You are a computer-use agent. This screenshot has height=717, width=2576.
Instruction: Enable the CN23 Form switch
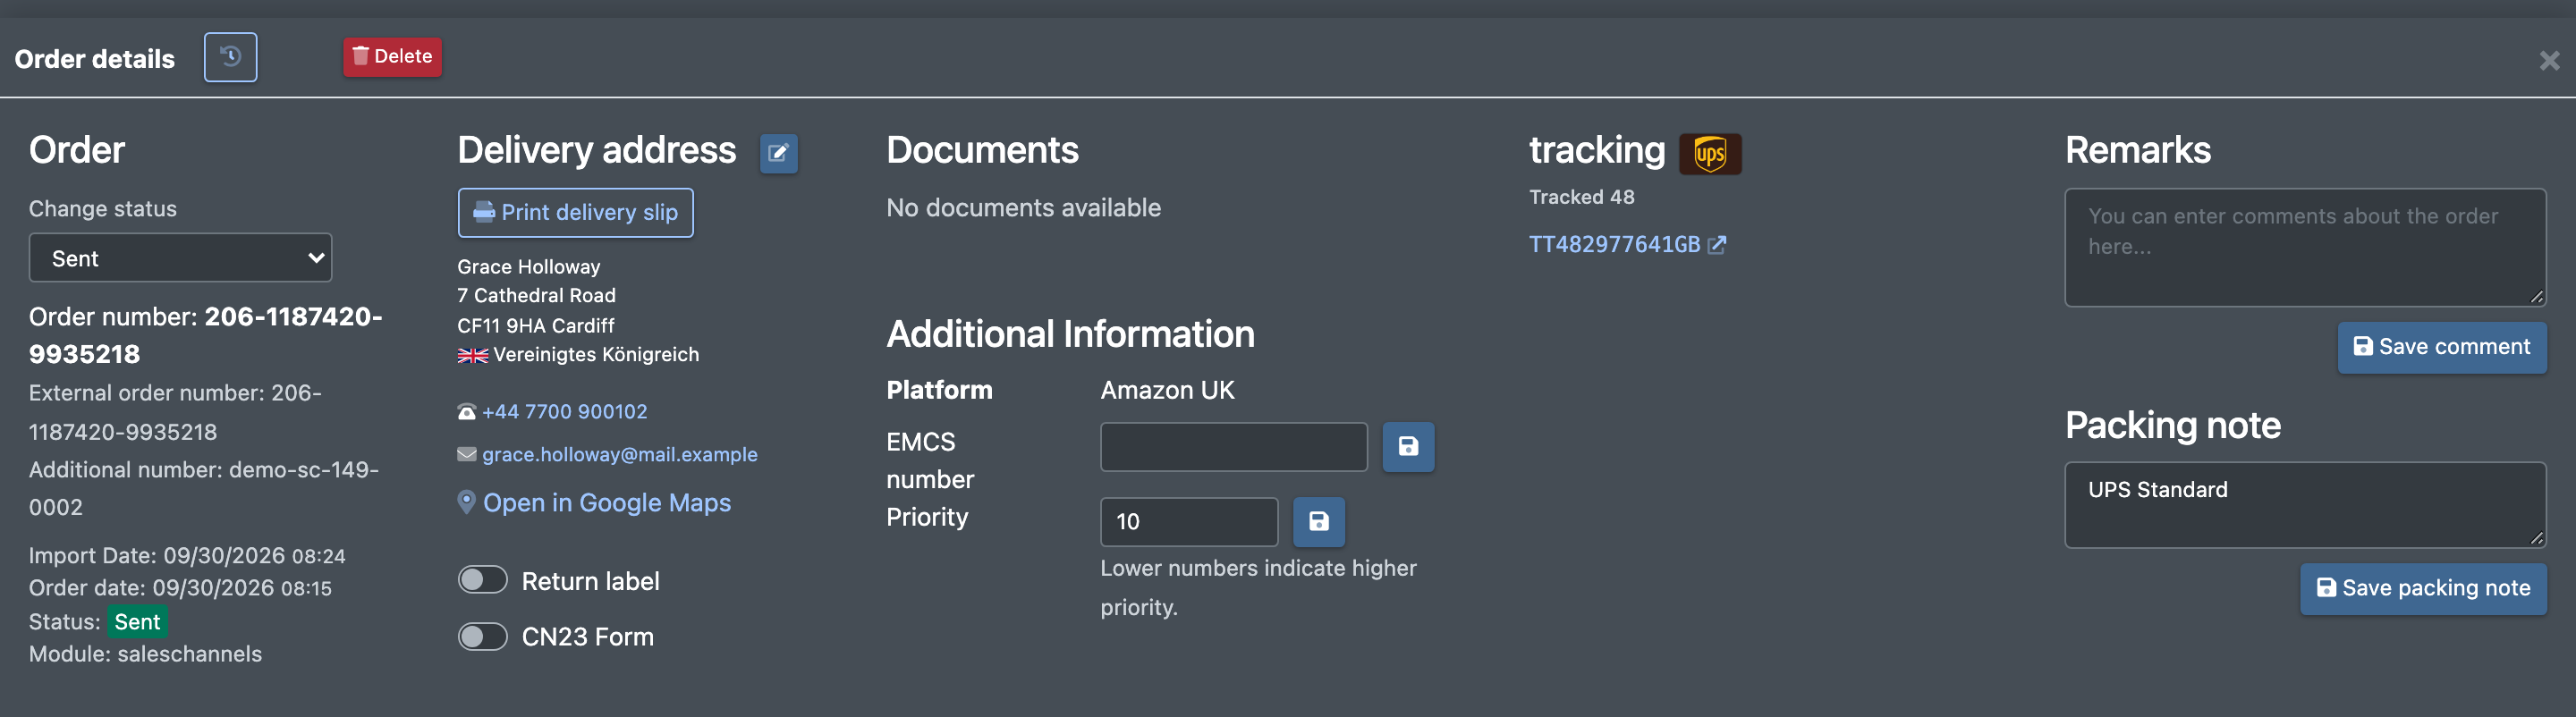tap(483, 636)
